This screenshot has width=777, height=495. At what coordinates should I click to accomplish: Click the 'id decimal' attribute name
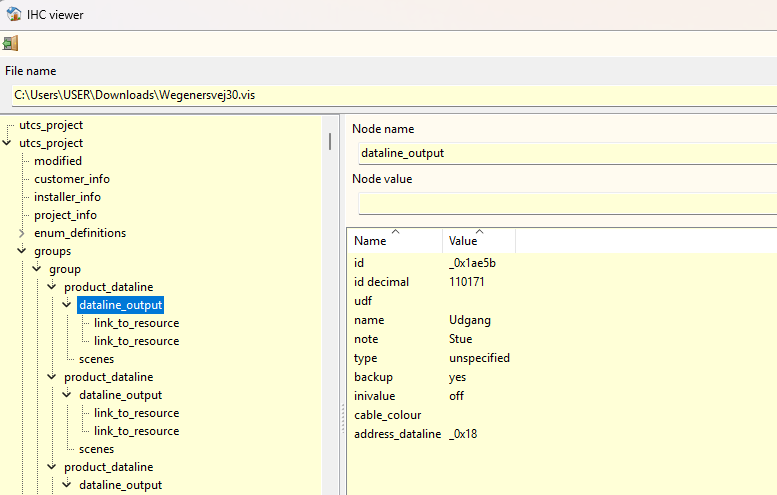382,282
